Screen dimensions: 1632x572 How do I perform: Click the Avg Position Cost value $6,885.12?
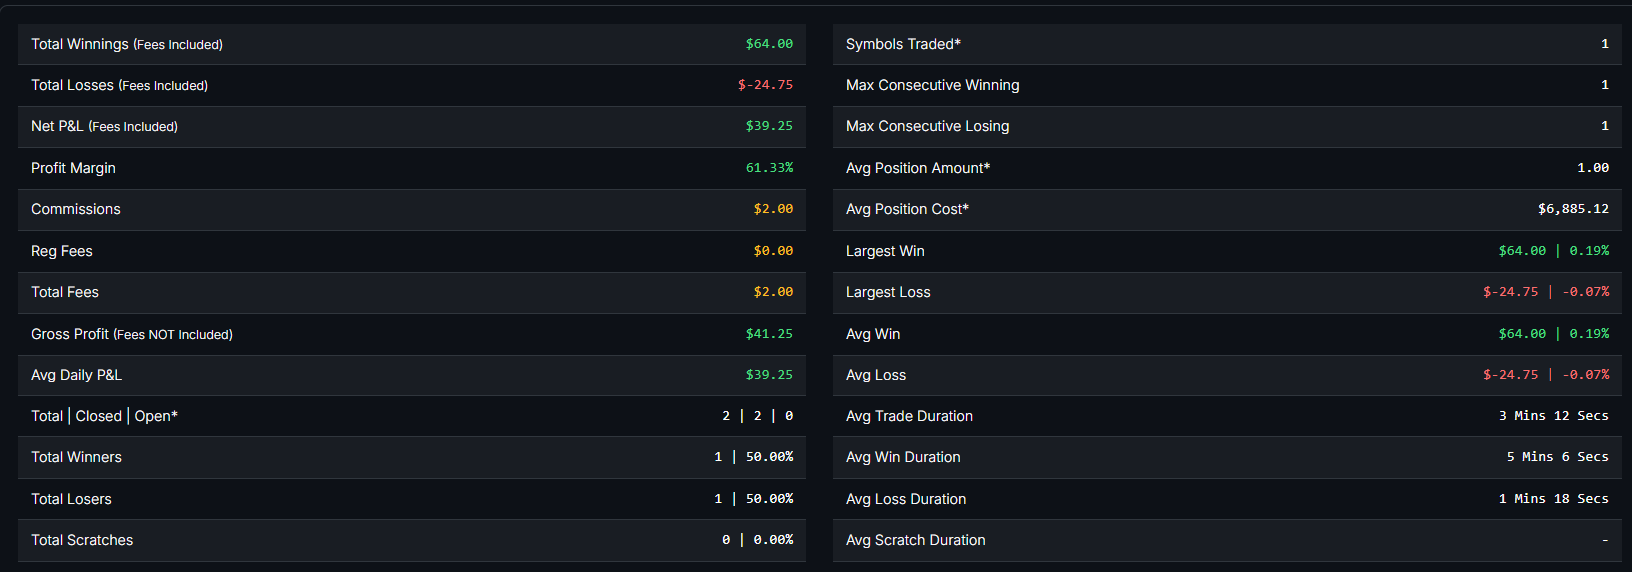tap(1573, 209)
